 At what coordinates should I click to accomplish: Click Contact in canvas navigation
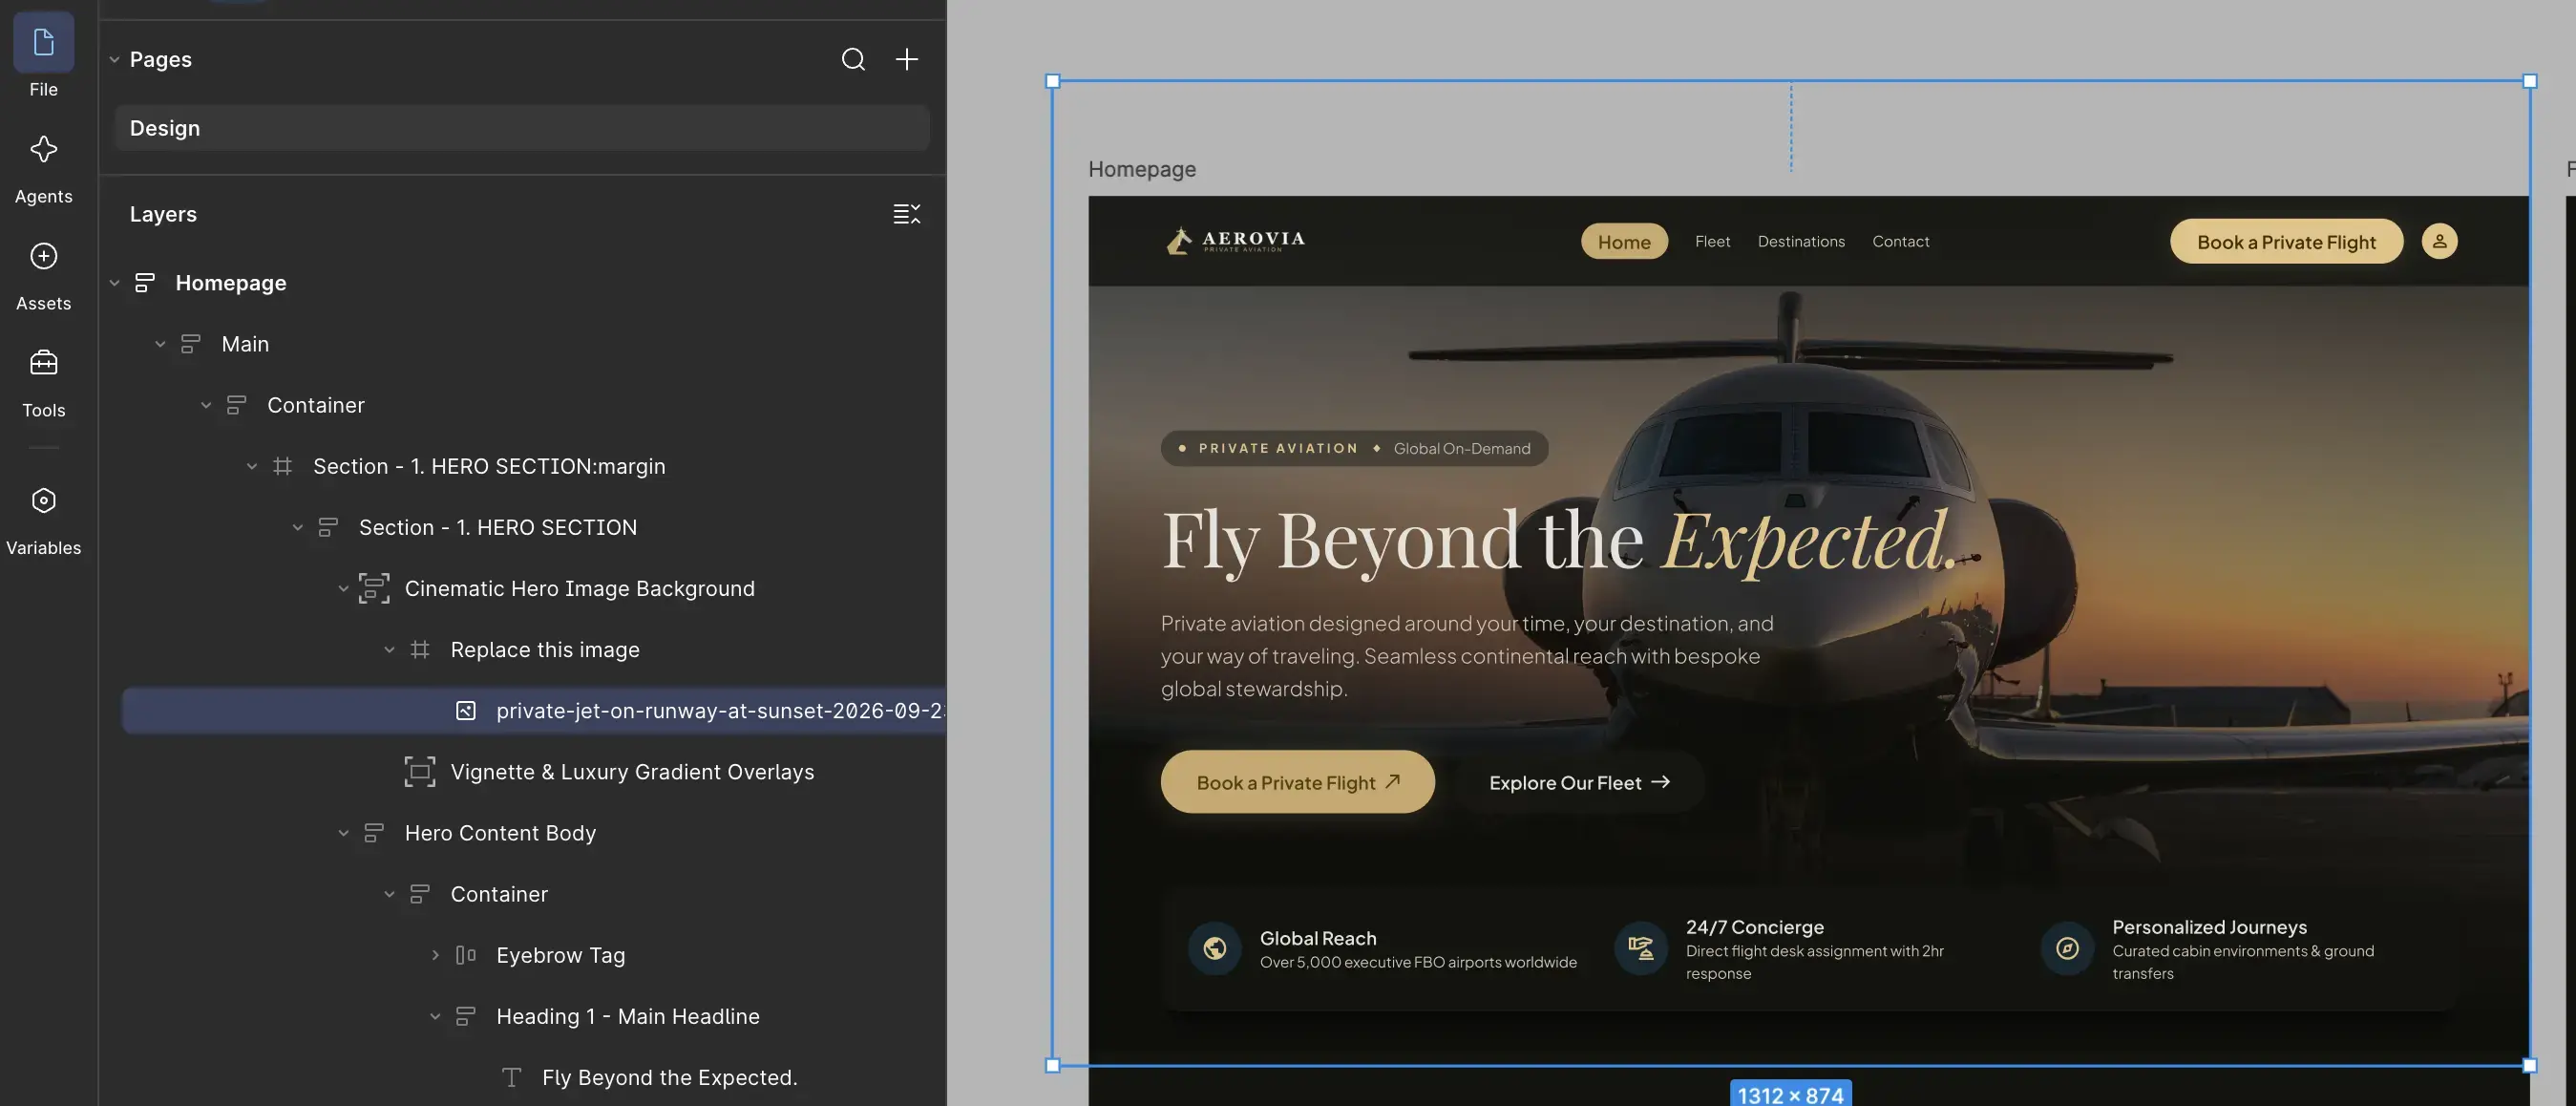[1900, 241]
